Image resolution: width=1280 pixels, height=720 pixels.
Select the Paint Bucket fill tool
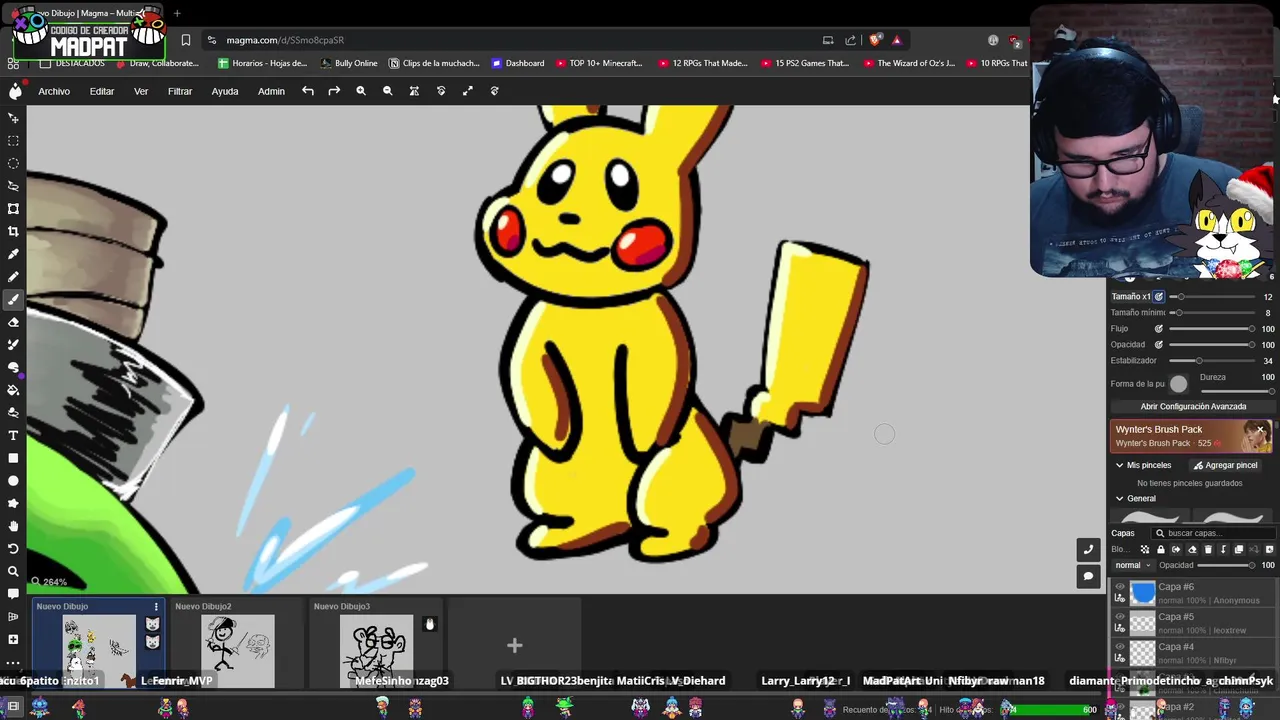point(13,390)
